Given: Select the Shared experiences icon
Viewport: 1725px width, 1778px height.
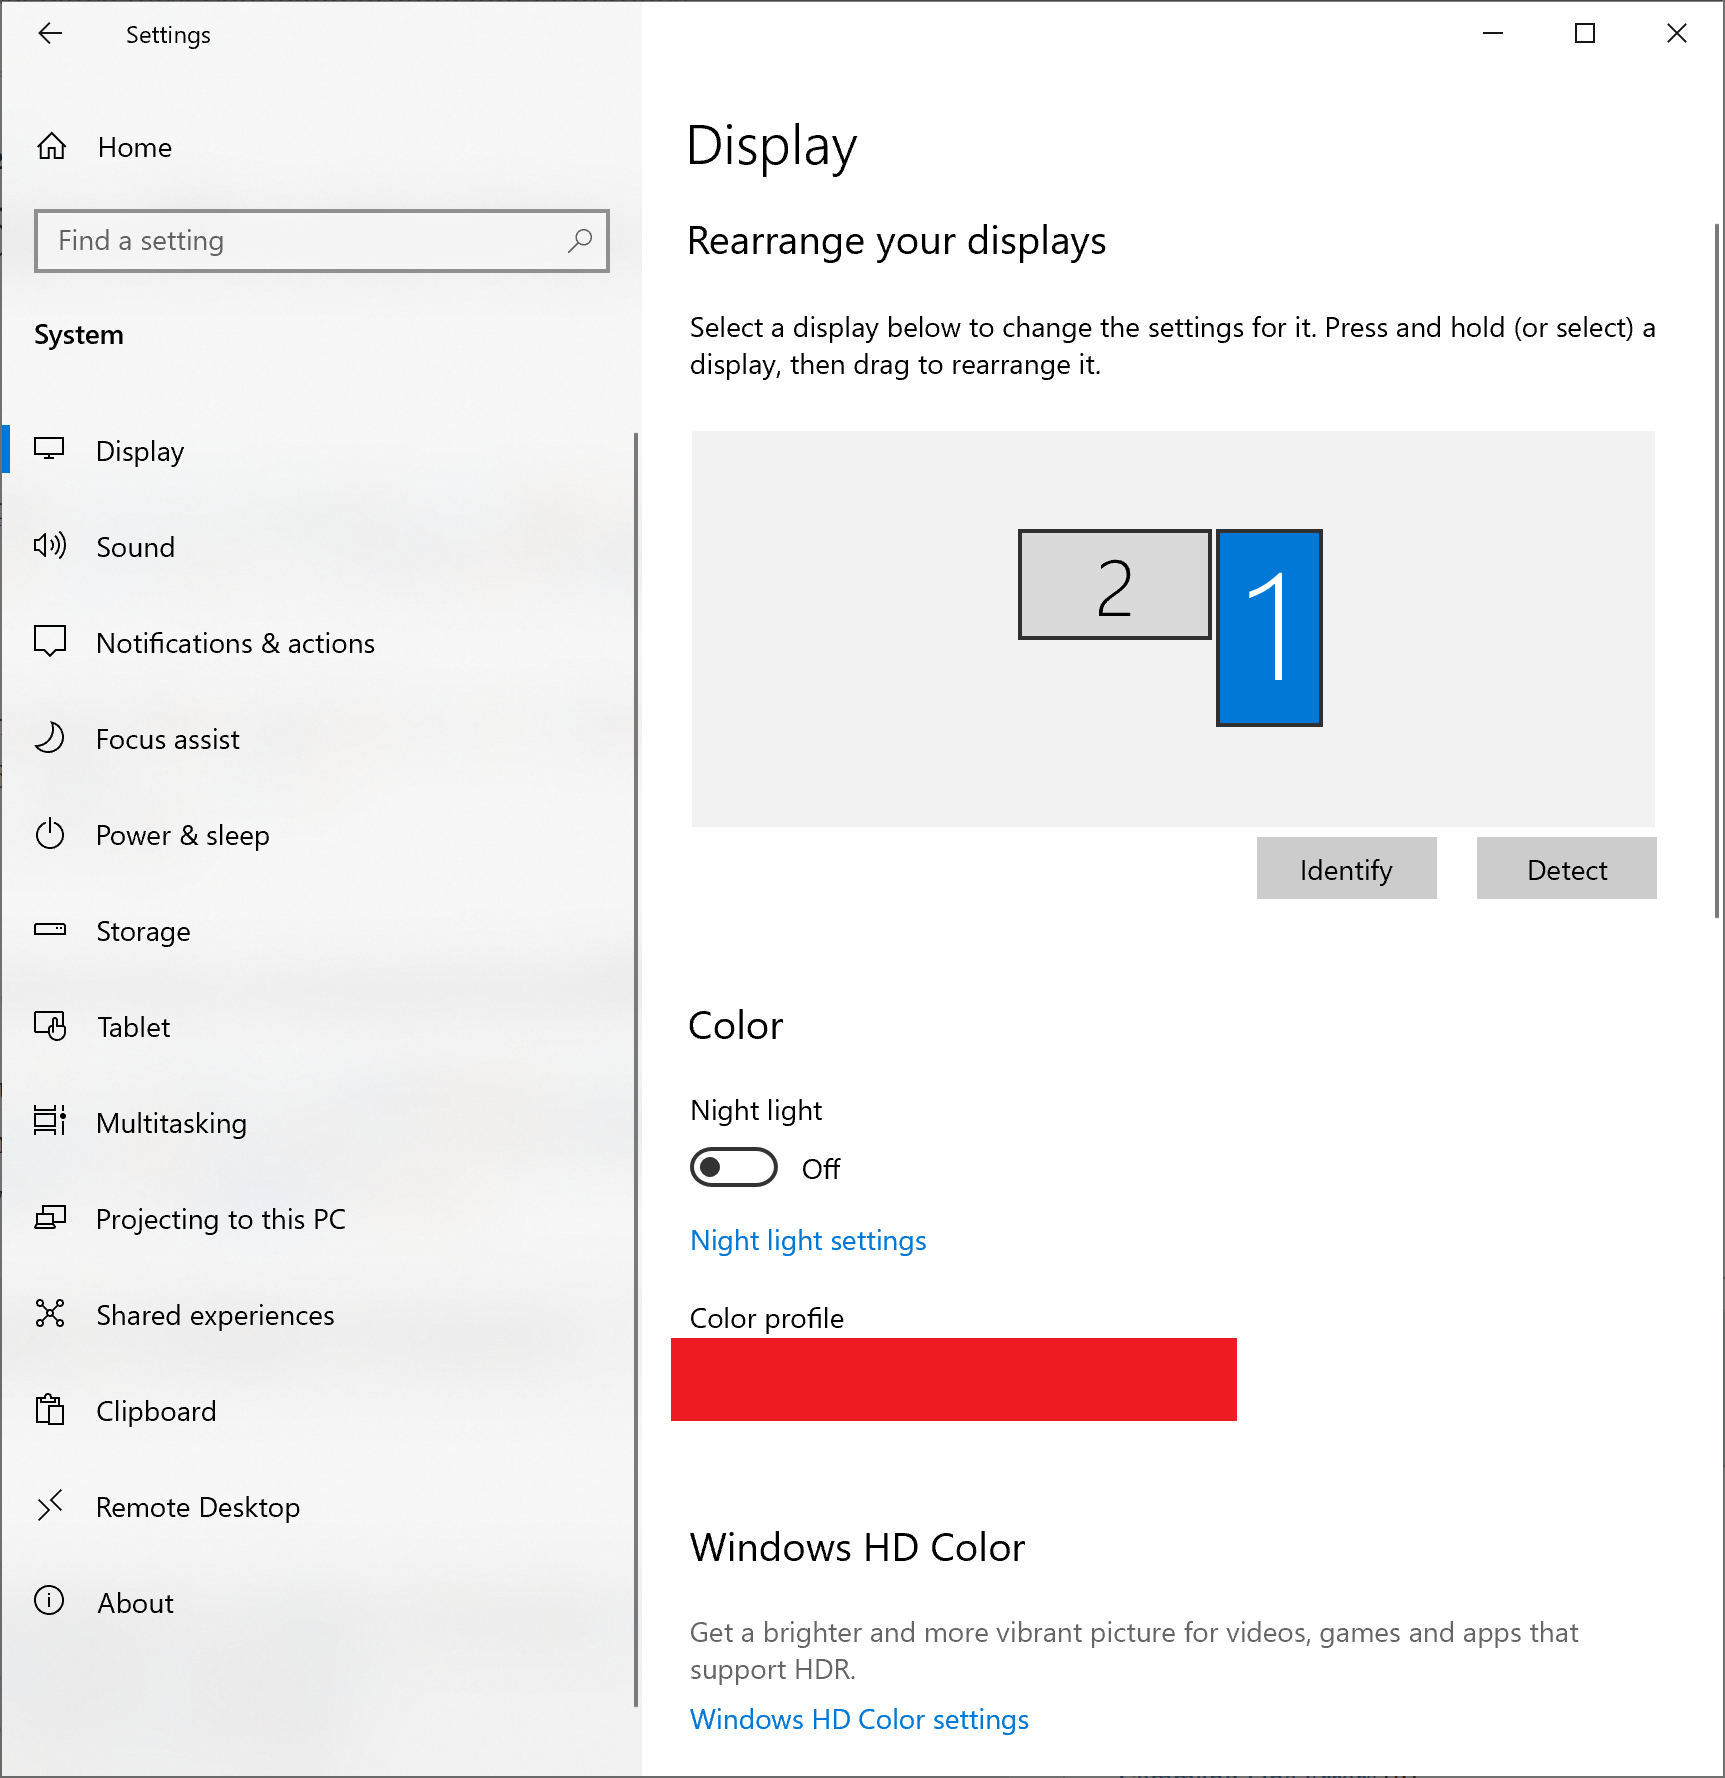Looking at the screenshot, I should click(50, 1314).
